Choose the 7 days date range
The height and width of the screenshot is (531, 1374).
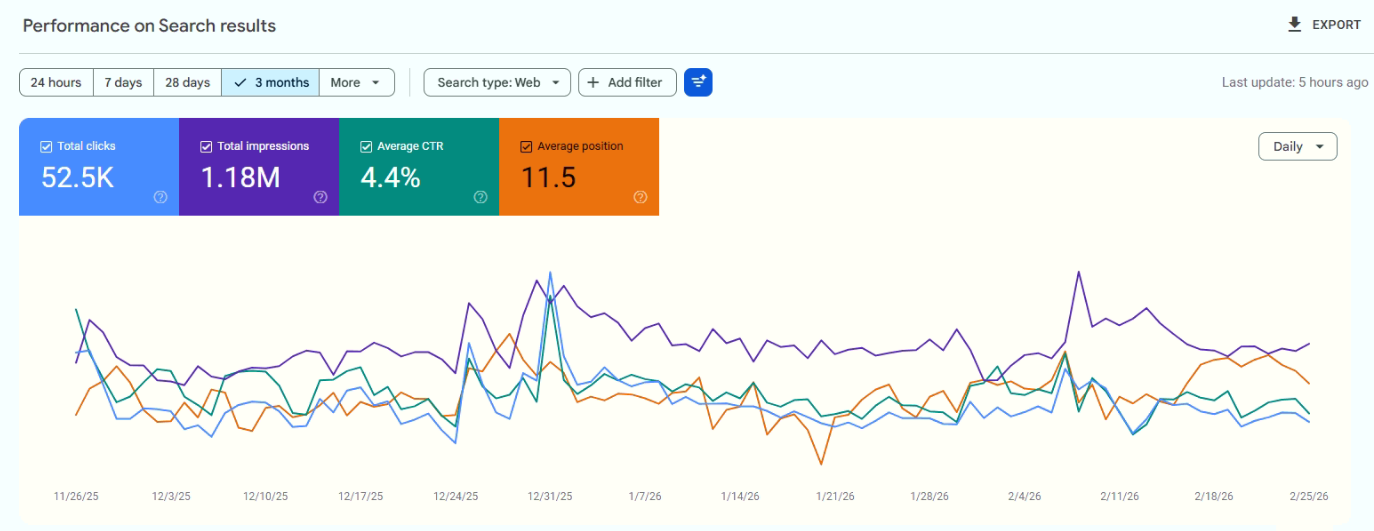(x=123, y=83)
